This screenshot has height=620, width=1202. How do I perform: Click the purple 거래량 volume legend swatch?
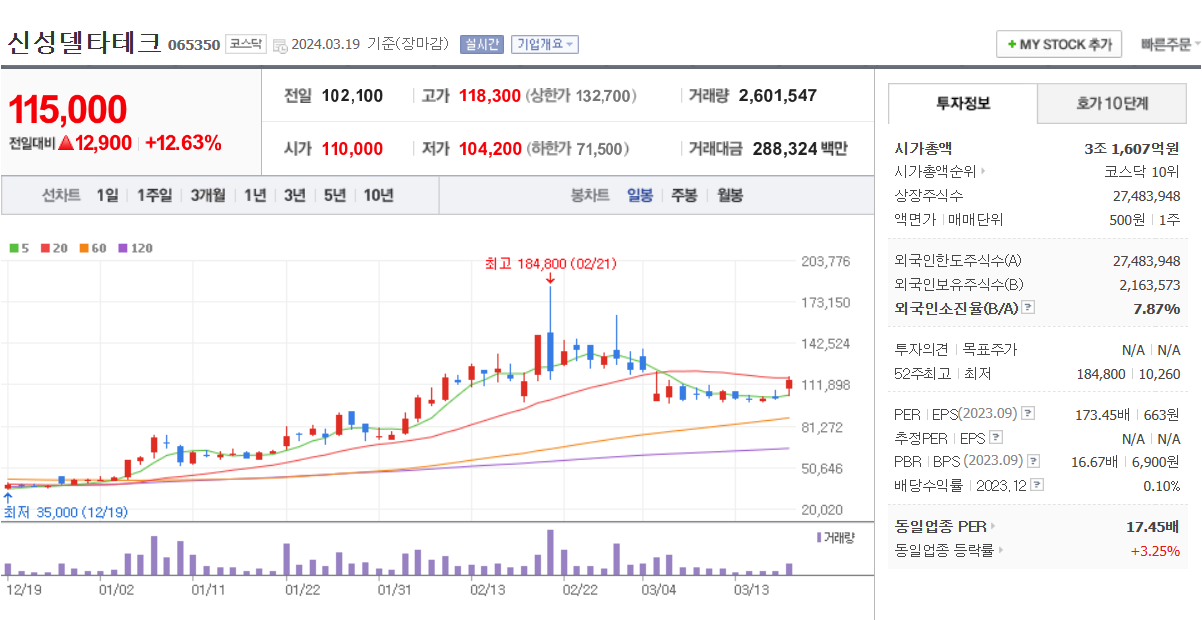(818, 538)
